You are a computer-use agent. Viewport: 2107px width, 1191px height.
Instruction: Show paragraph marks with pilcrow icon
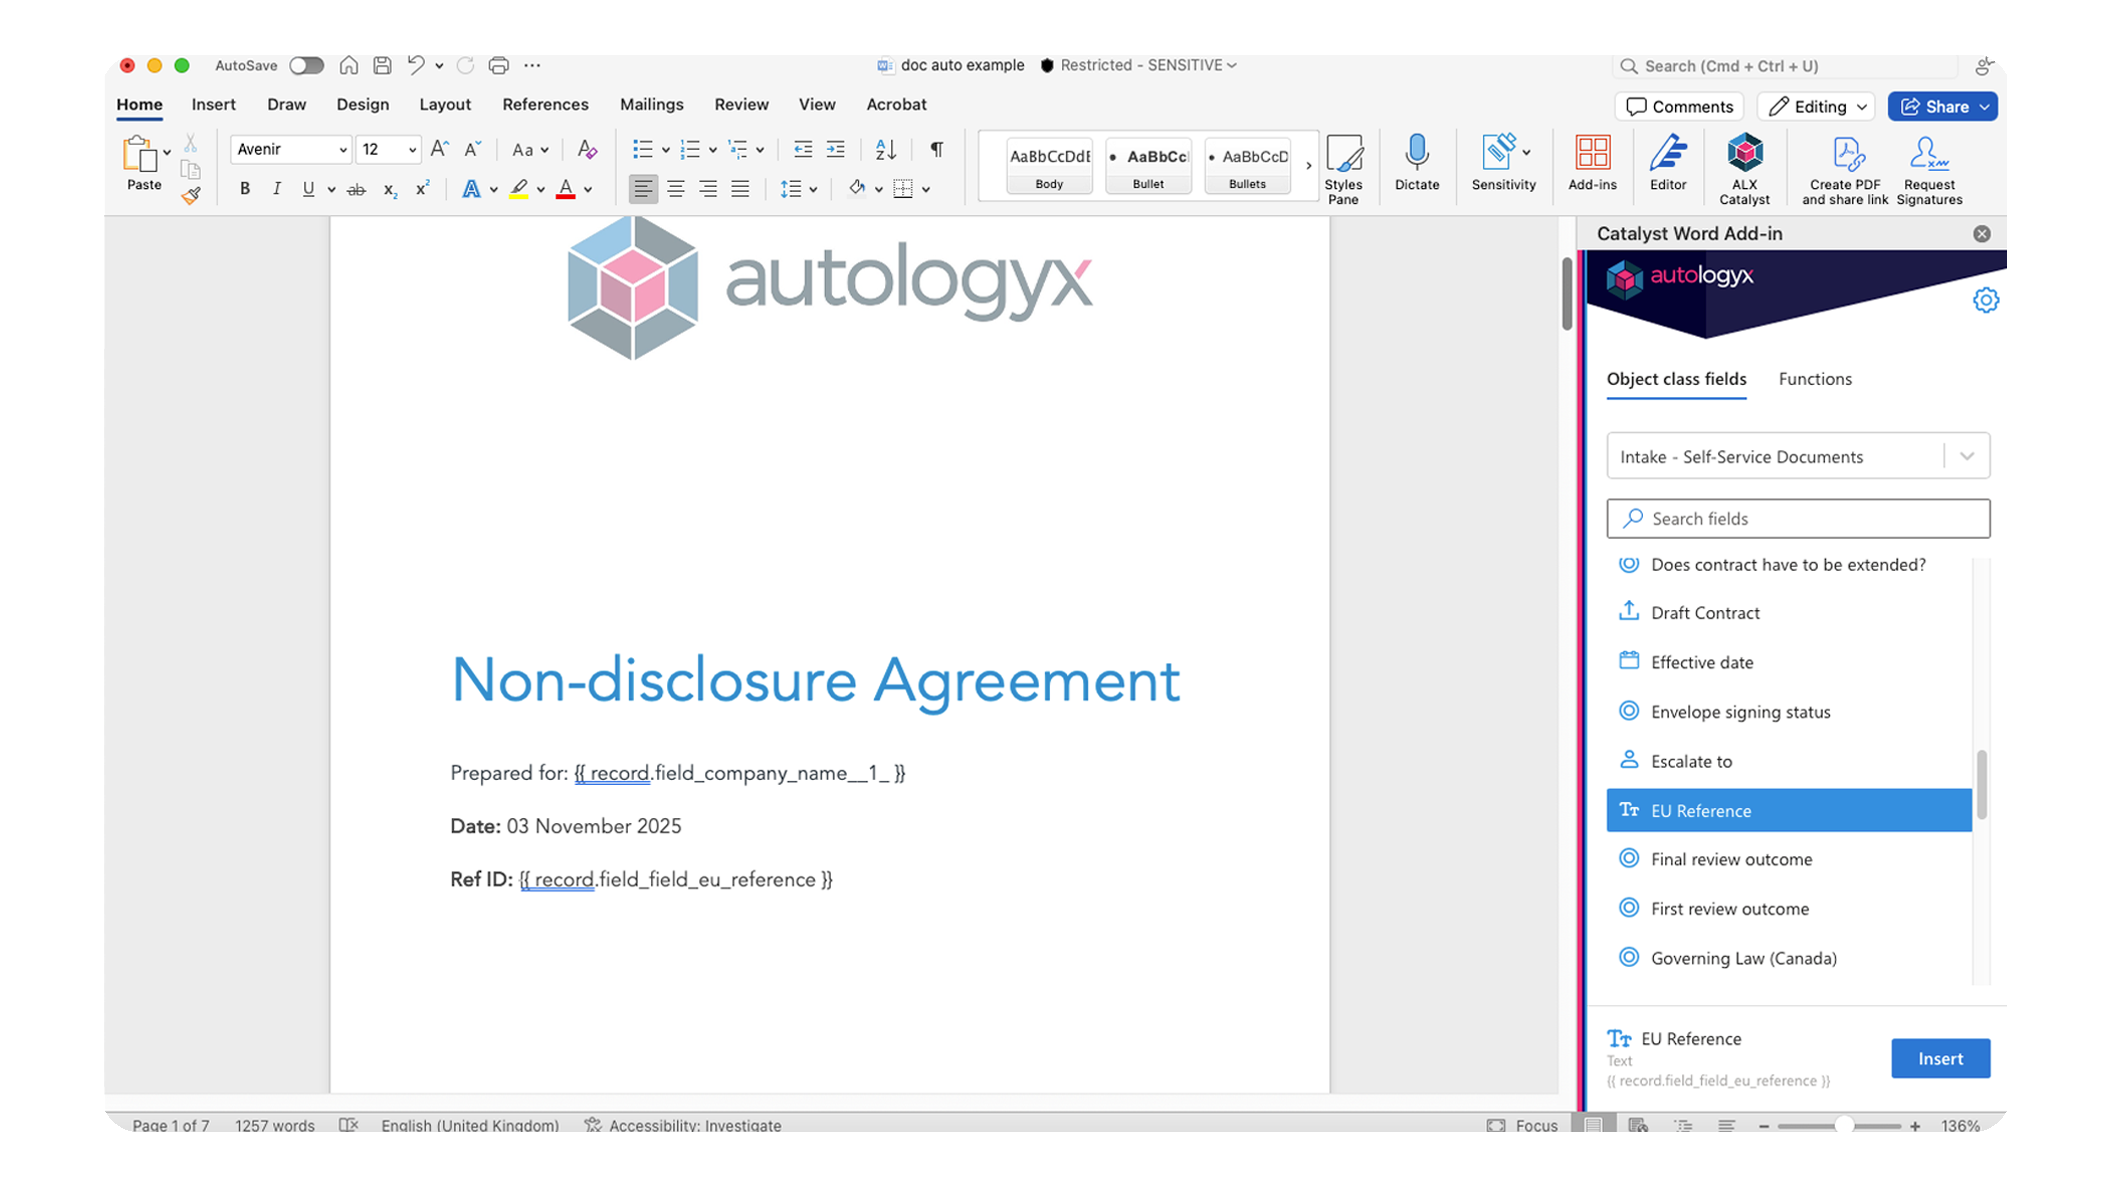click(936, 149)
